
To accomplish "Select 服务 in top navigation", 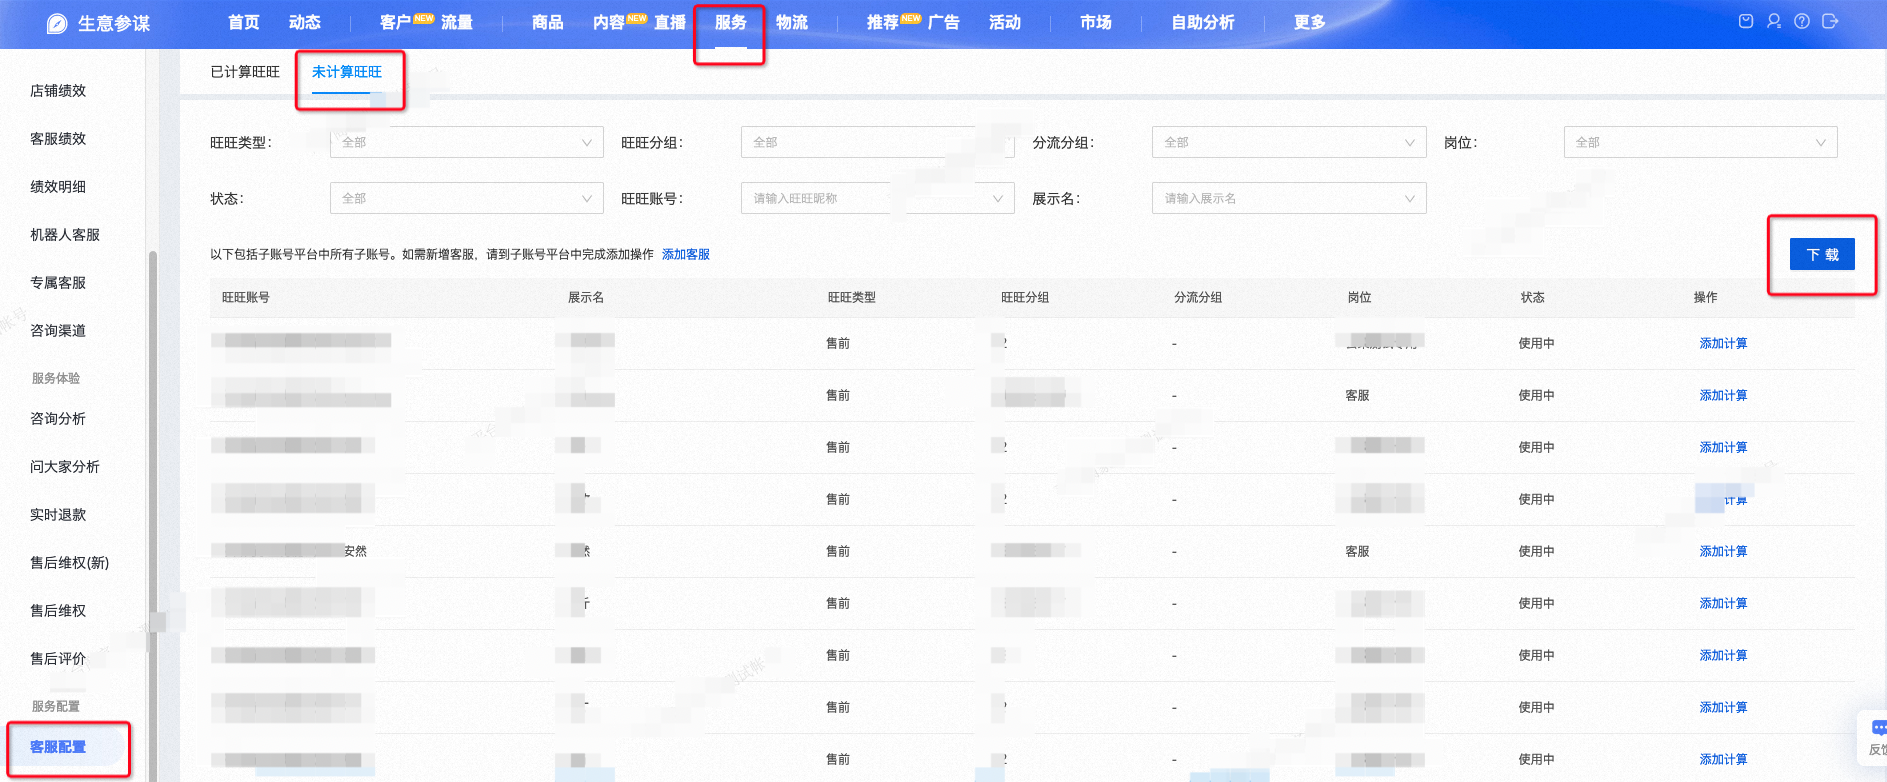I will point(731,22).
